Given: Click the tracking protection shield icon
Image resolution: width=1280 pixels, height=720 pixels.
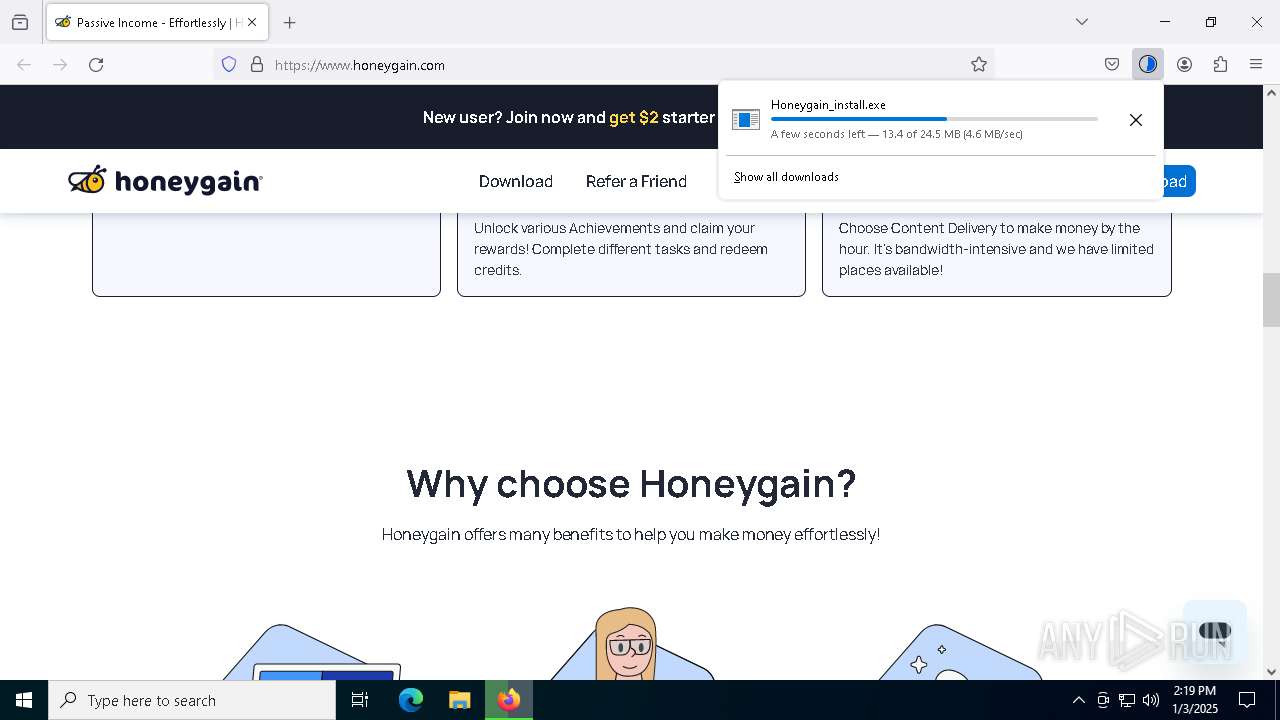Looking at the screenshot, I should (229, 65).
